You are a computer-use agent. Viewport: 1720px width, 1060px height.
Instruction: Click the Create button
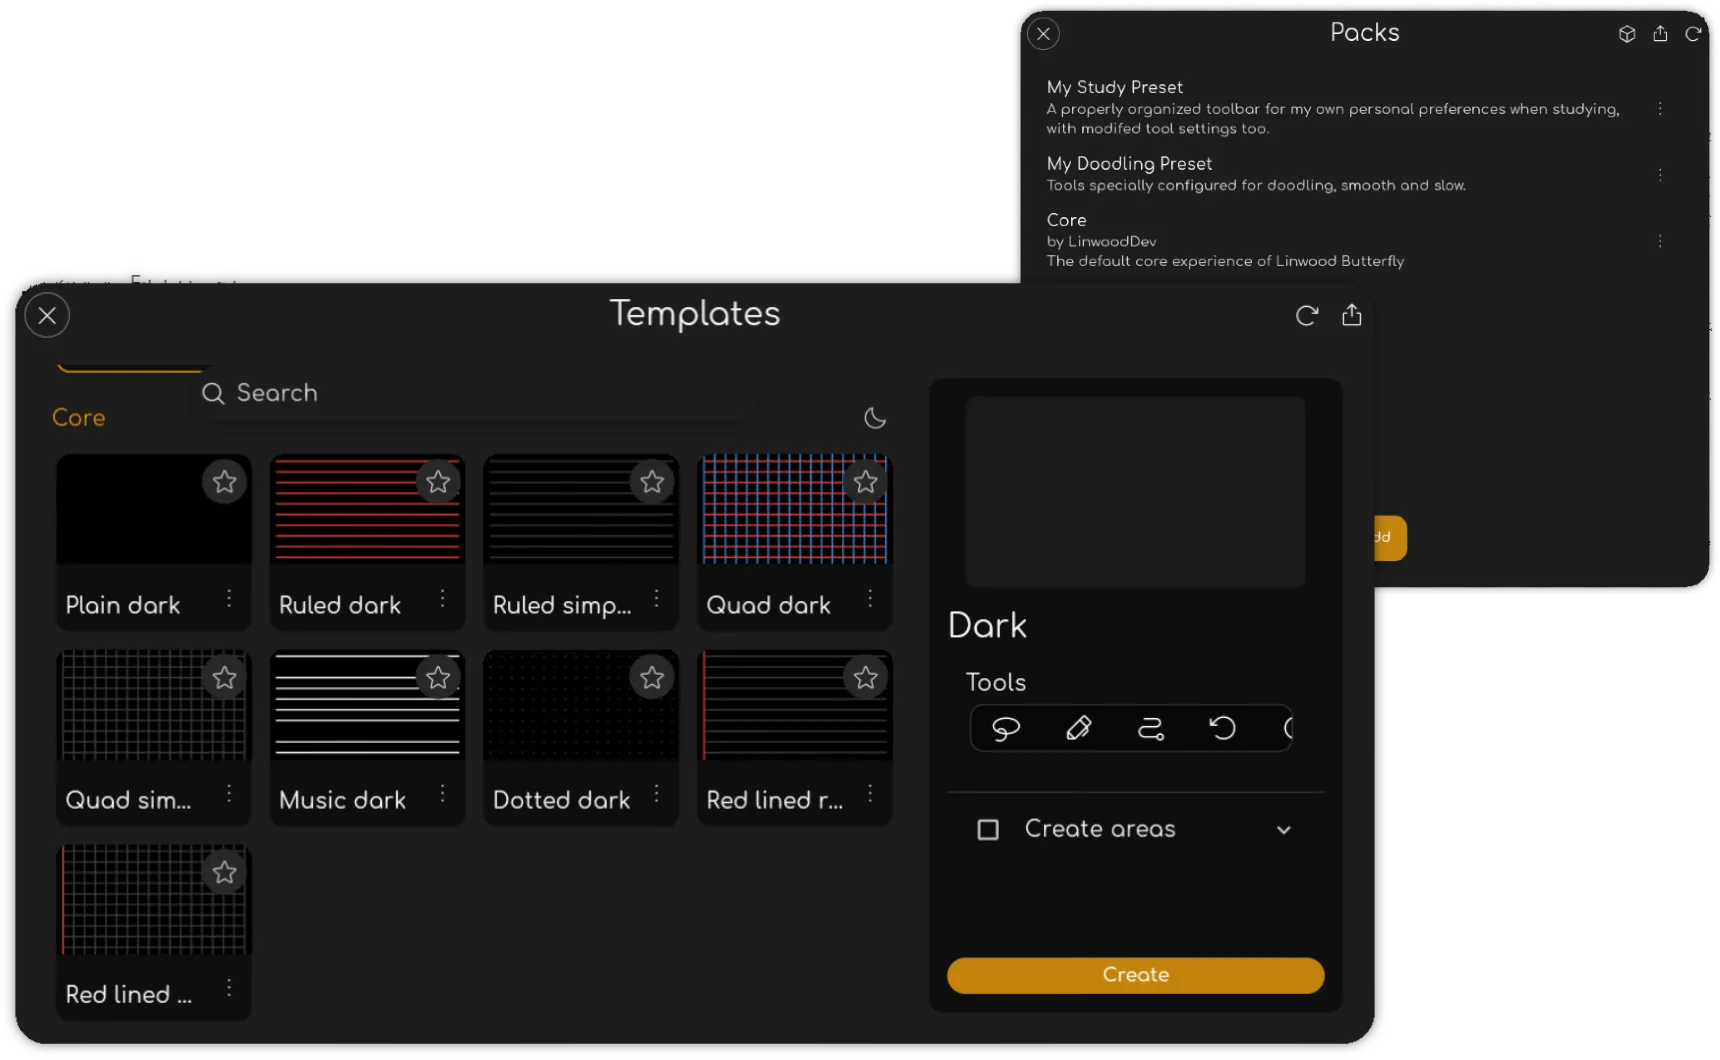(x=1136, y=975)
